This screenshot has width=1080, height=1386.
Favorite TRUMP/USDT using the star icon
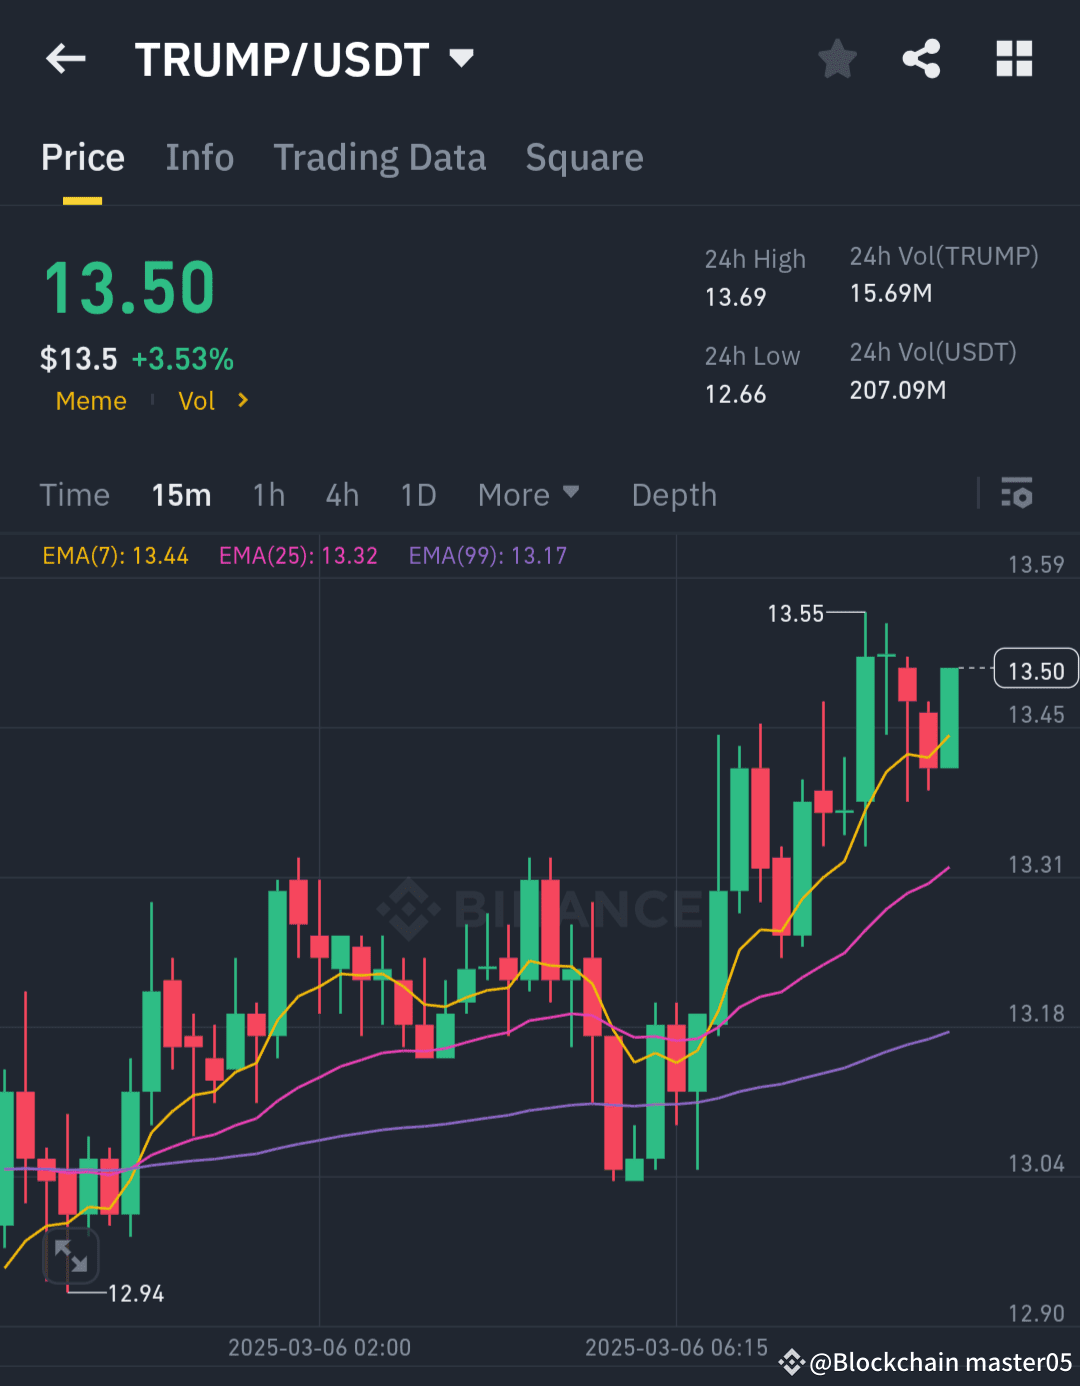tap(836, 59)
